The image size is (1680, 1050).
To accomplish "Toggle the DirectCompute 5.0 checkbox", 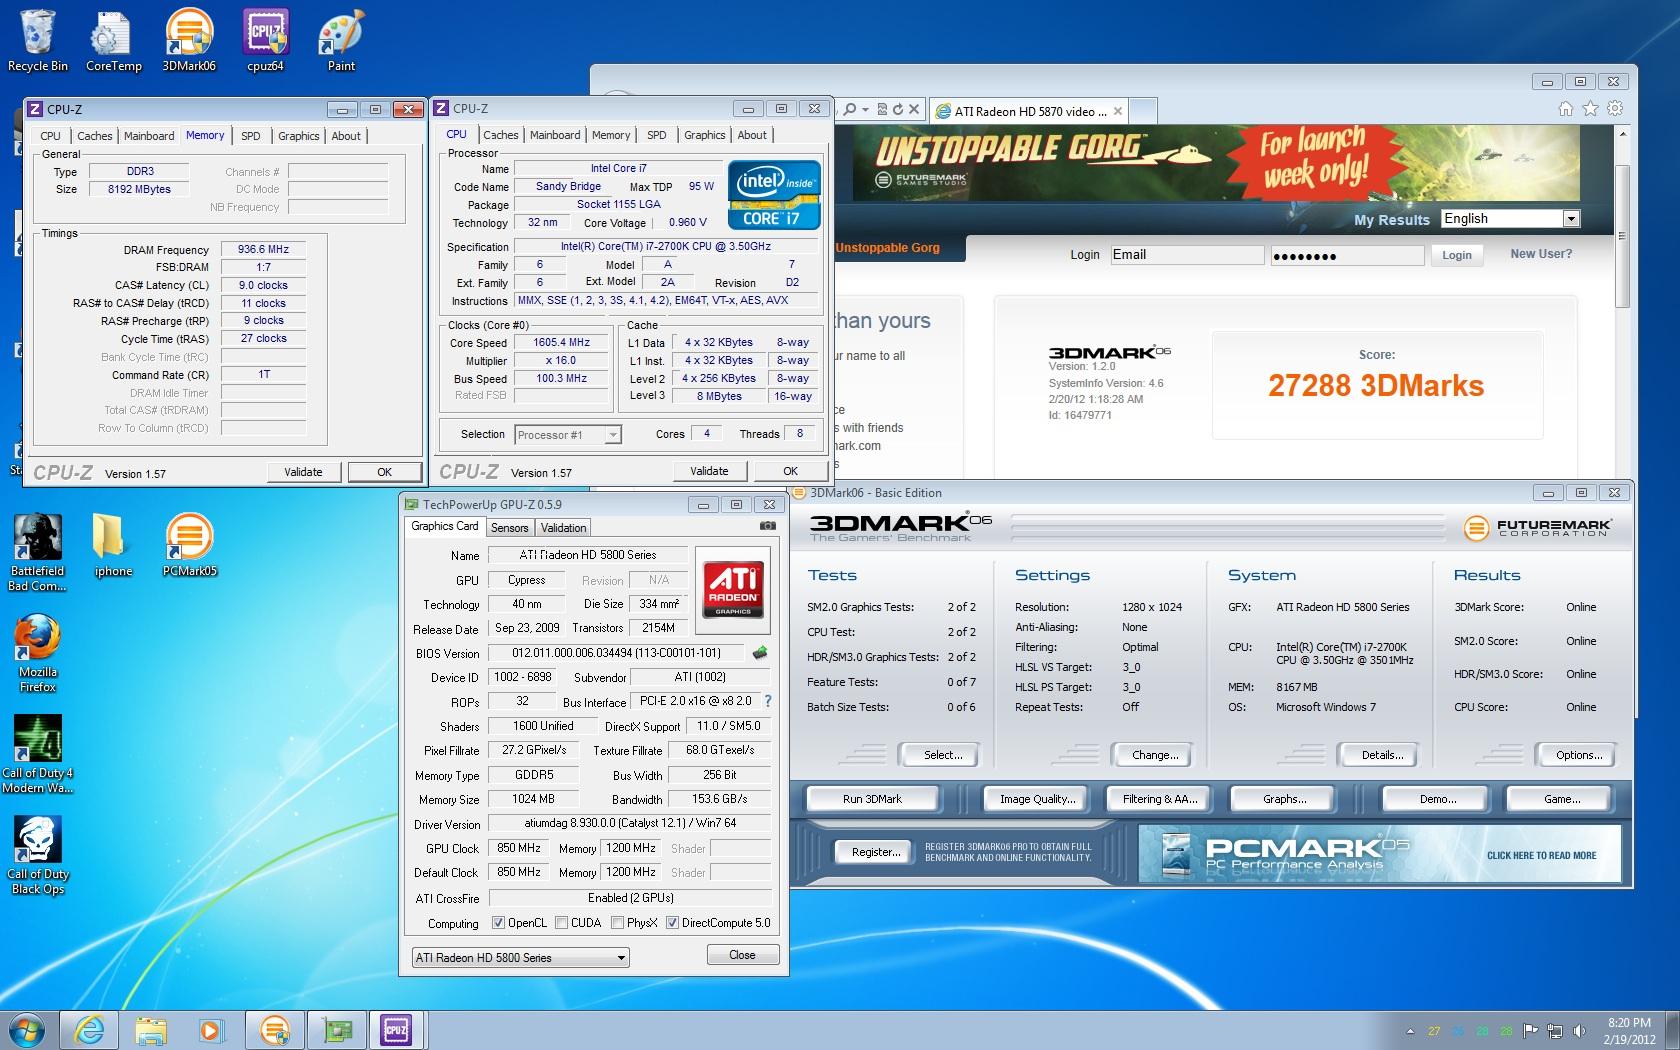I will 672,923.
